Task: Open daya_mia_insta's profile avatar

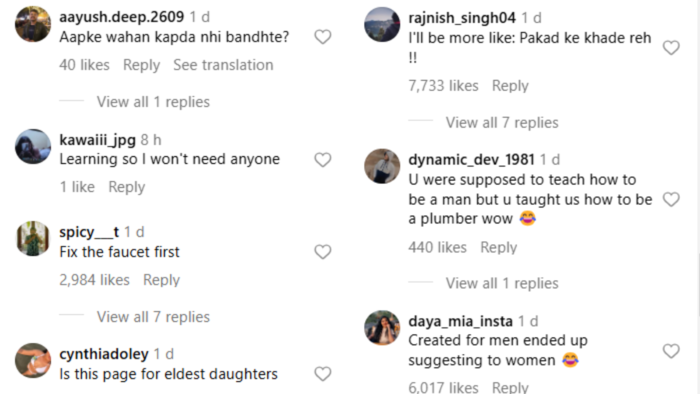Action: pos(382,328)
